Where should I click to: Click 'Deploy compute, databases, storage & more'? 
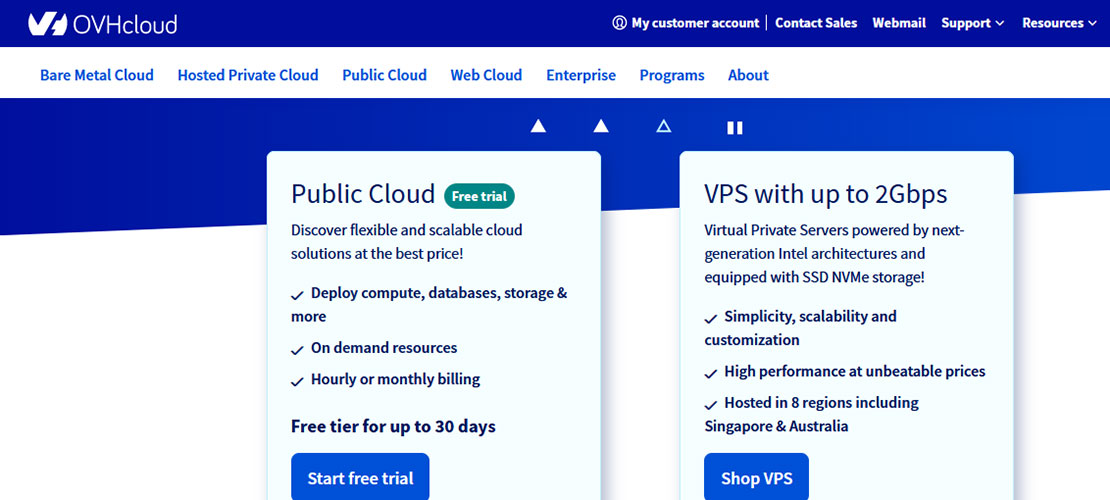[x=429, y=305]
